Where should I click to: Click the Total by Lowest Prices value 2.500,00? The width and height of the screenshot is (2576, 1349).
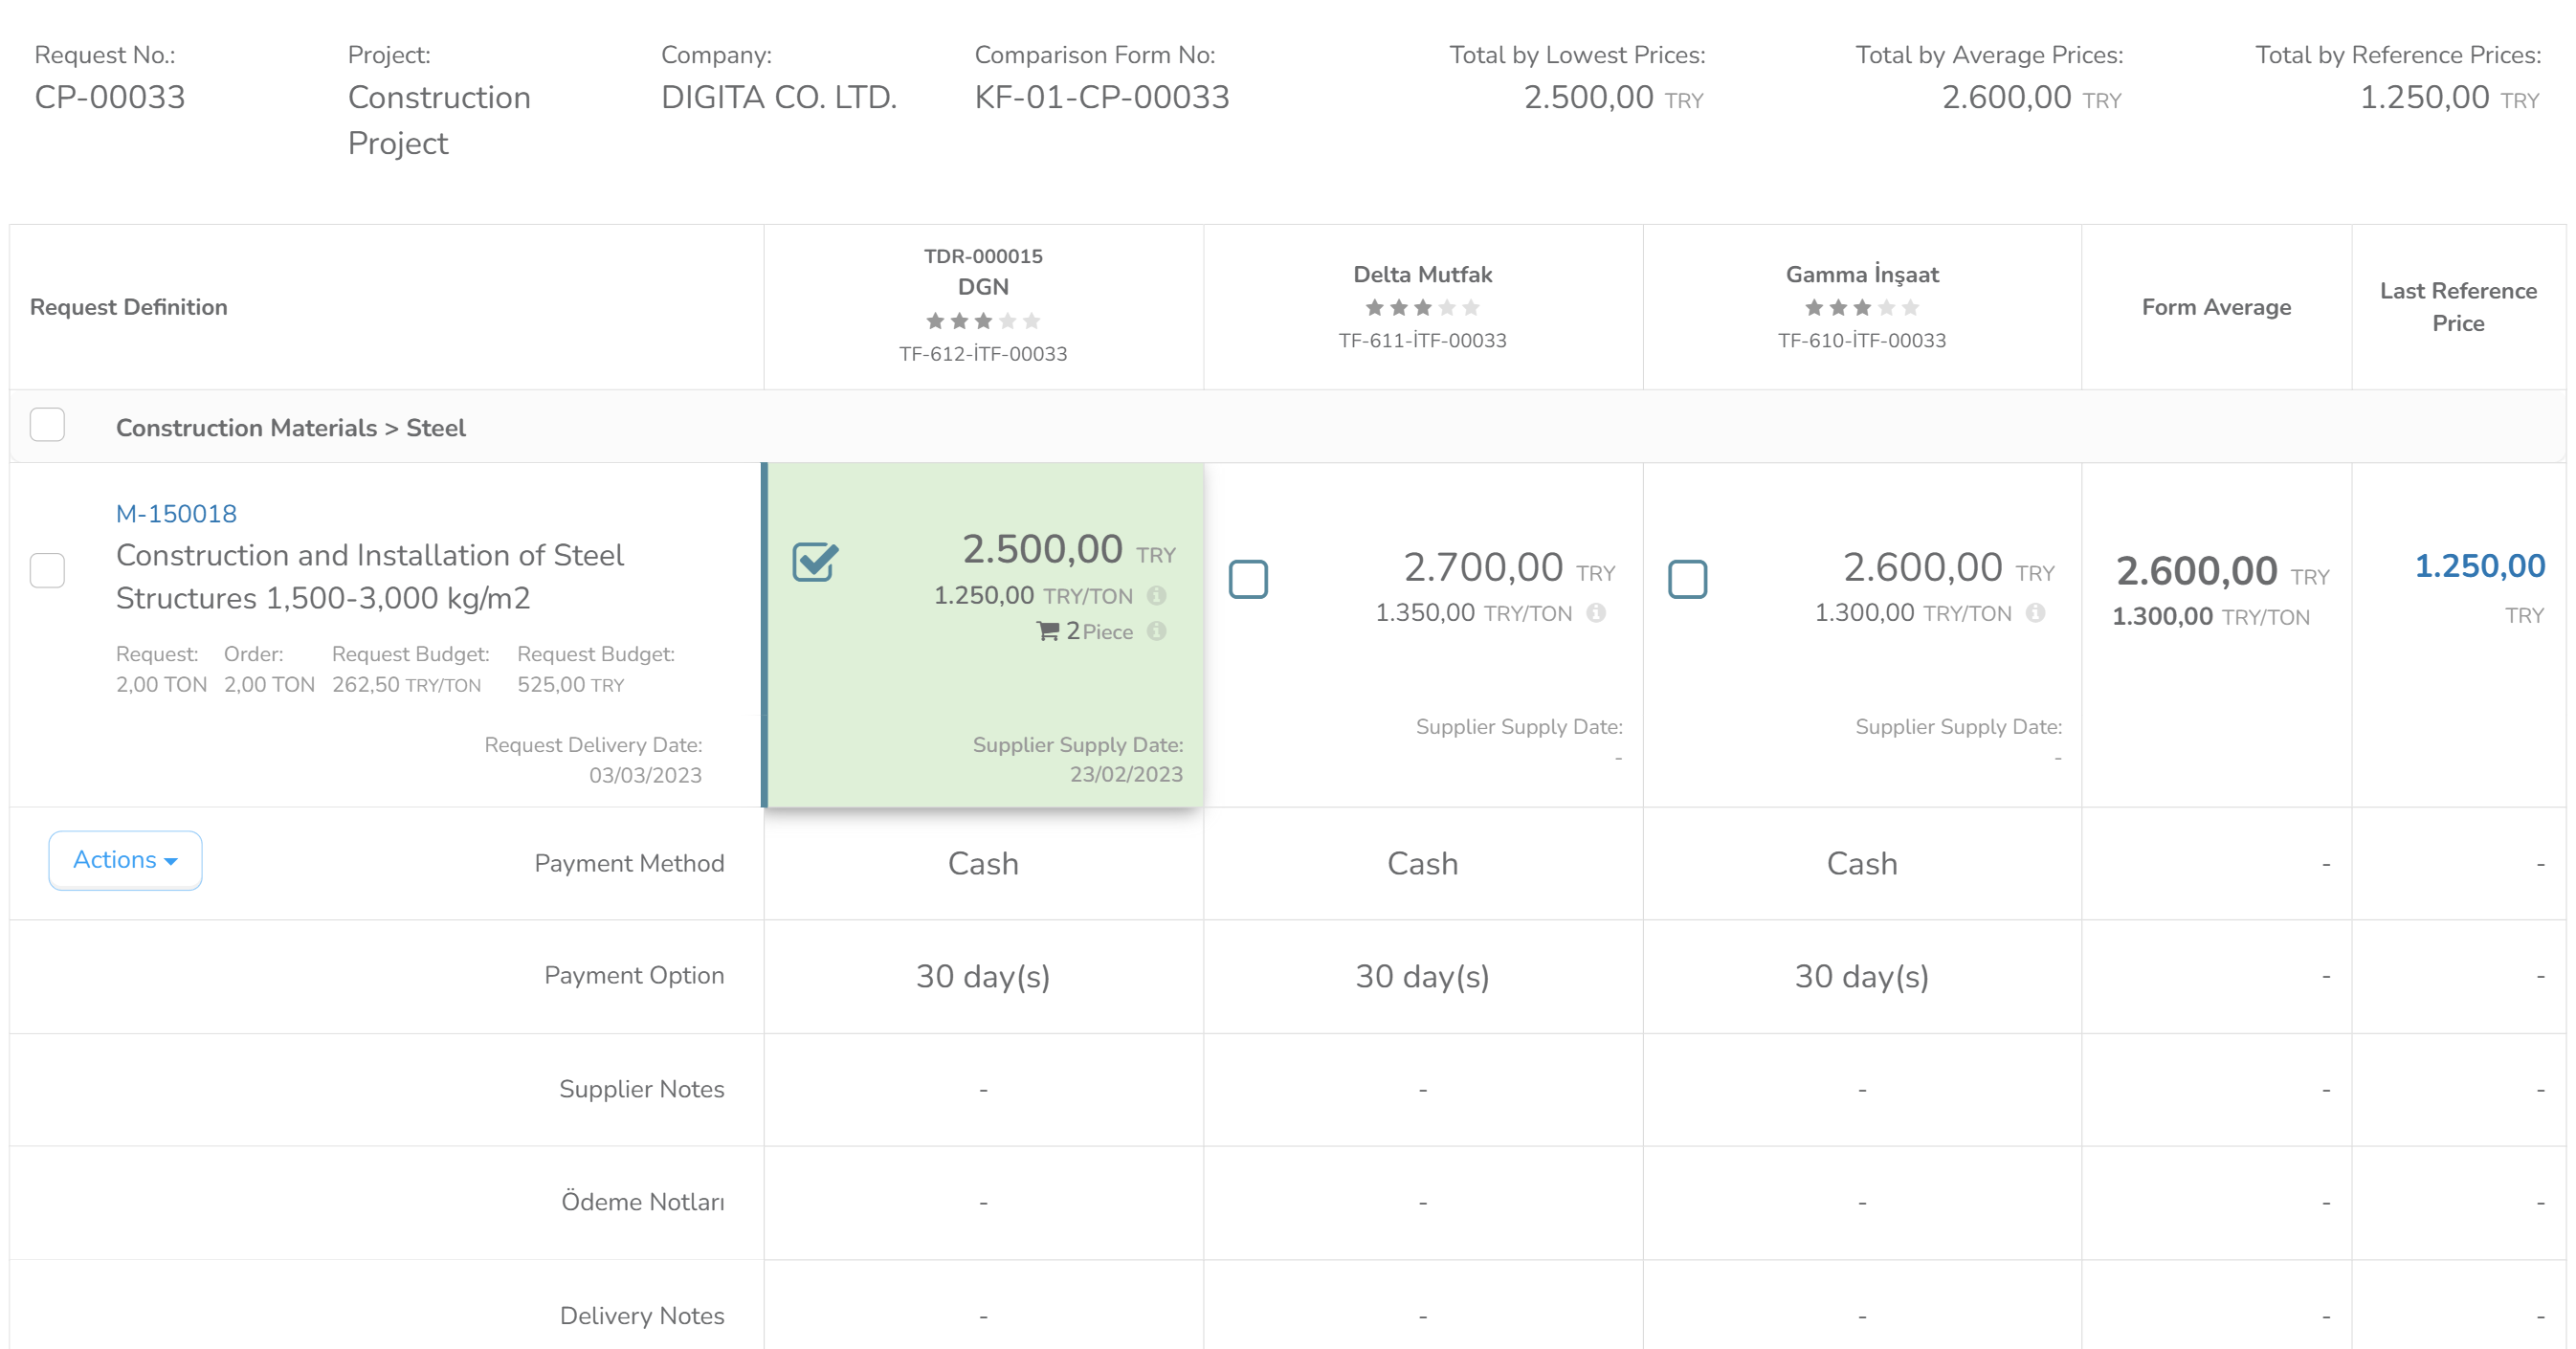[1588, 98]
